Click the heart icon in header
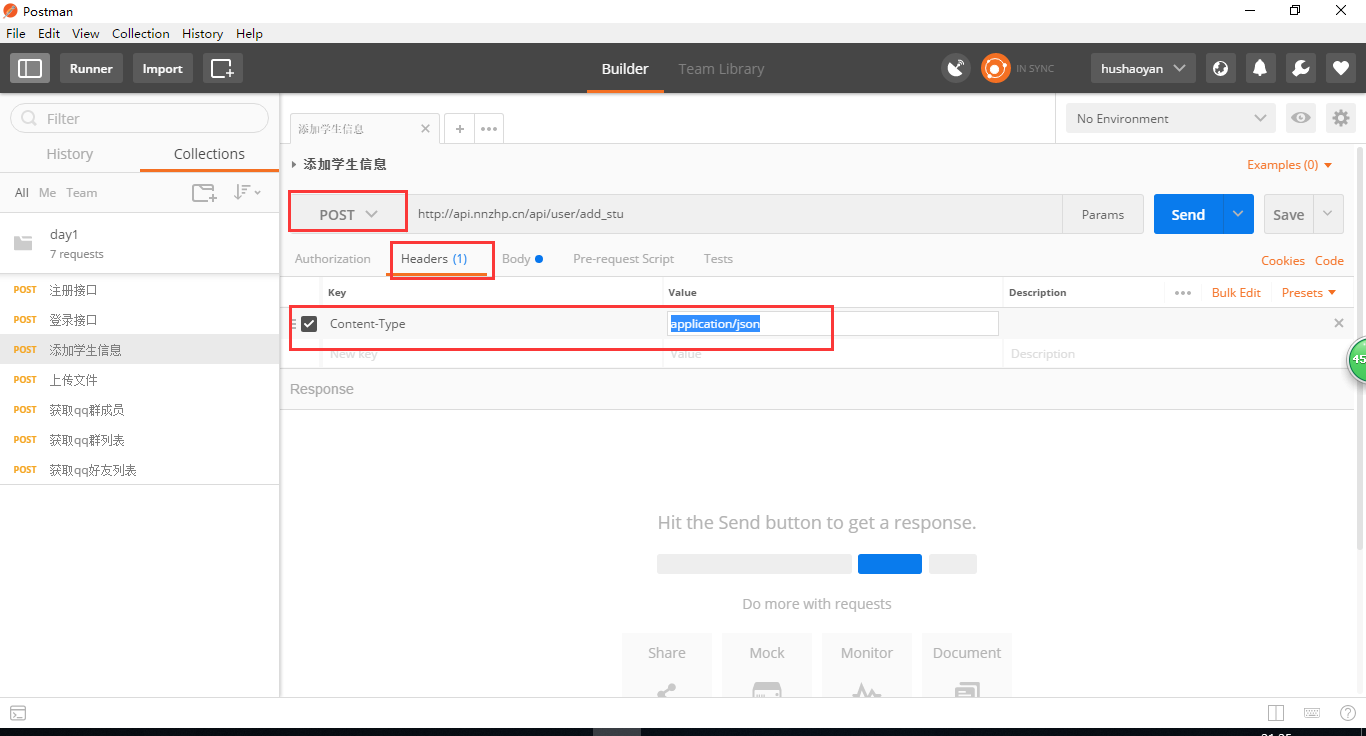This screenshot has width=1366, height=736. click(1340, 68)
